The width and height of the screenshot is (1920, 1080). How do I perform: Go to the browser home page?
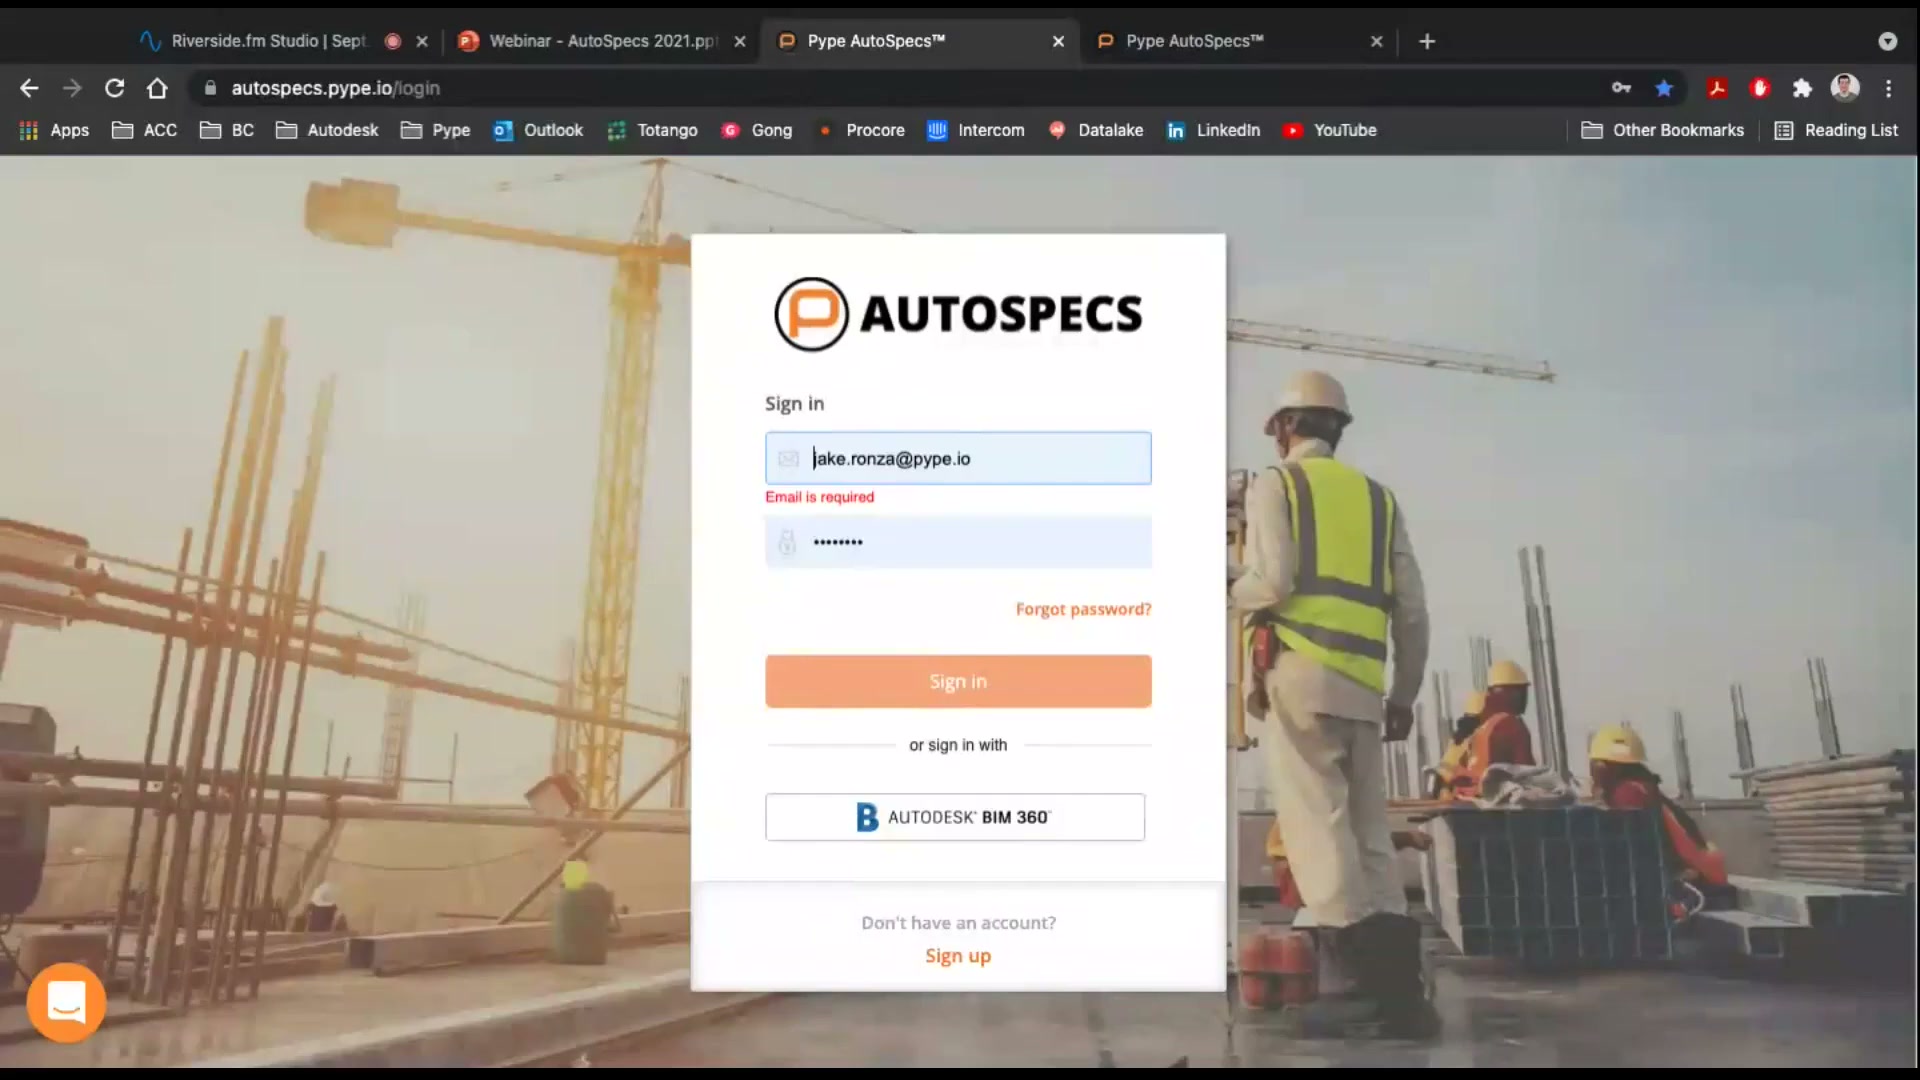[157, 88]
